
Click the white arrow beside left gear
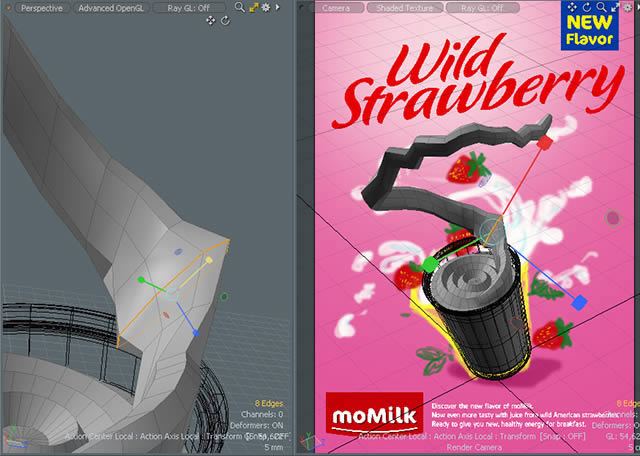pos(278,7)
